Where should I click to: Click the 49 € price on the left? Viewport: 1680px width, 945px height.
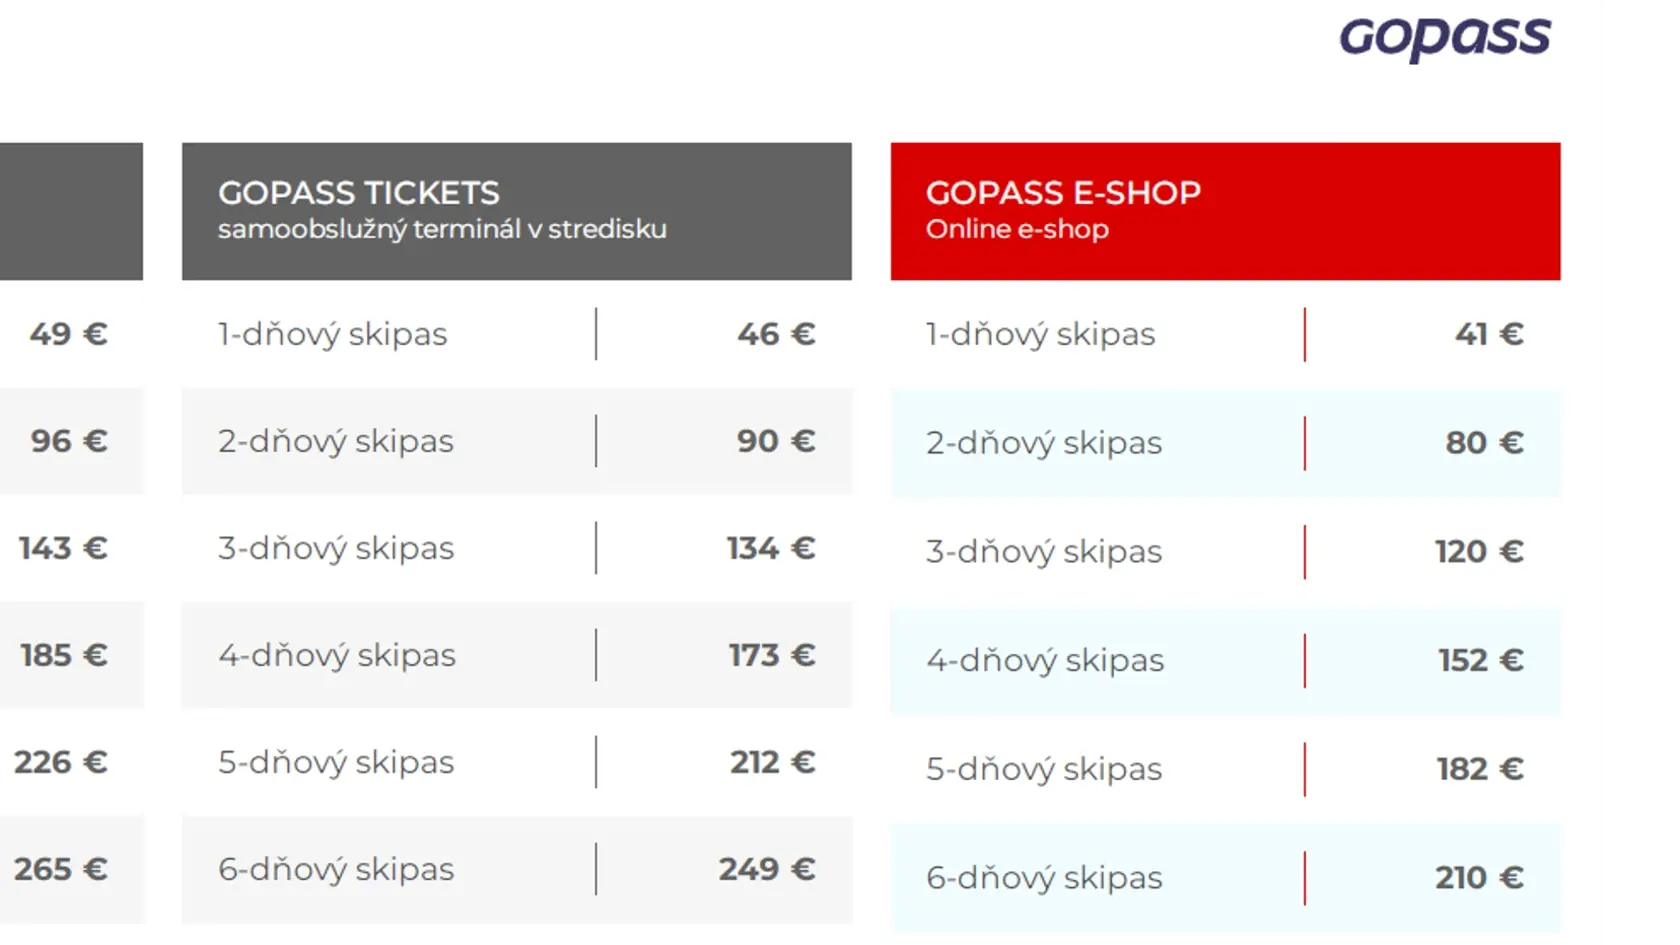coord(68,334)
